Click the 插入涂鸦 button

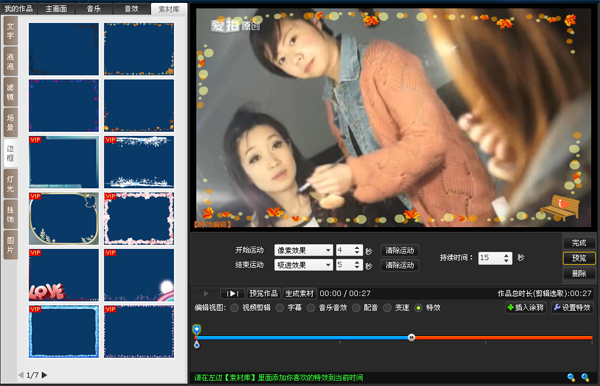[x=526, y=307]
